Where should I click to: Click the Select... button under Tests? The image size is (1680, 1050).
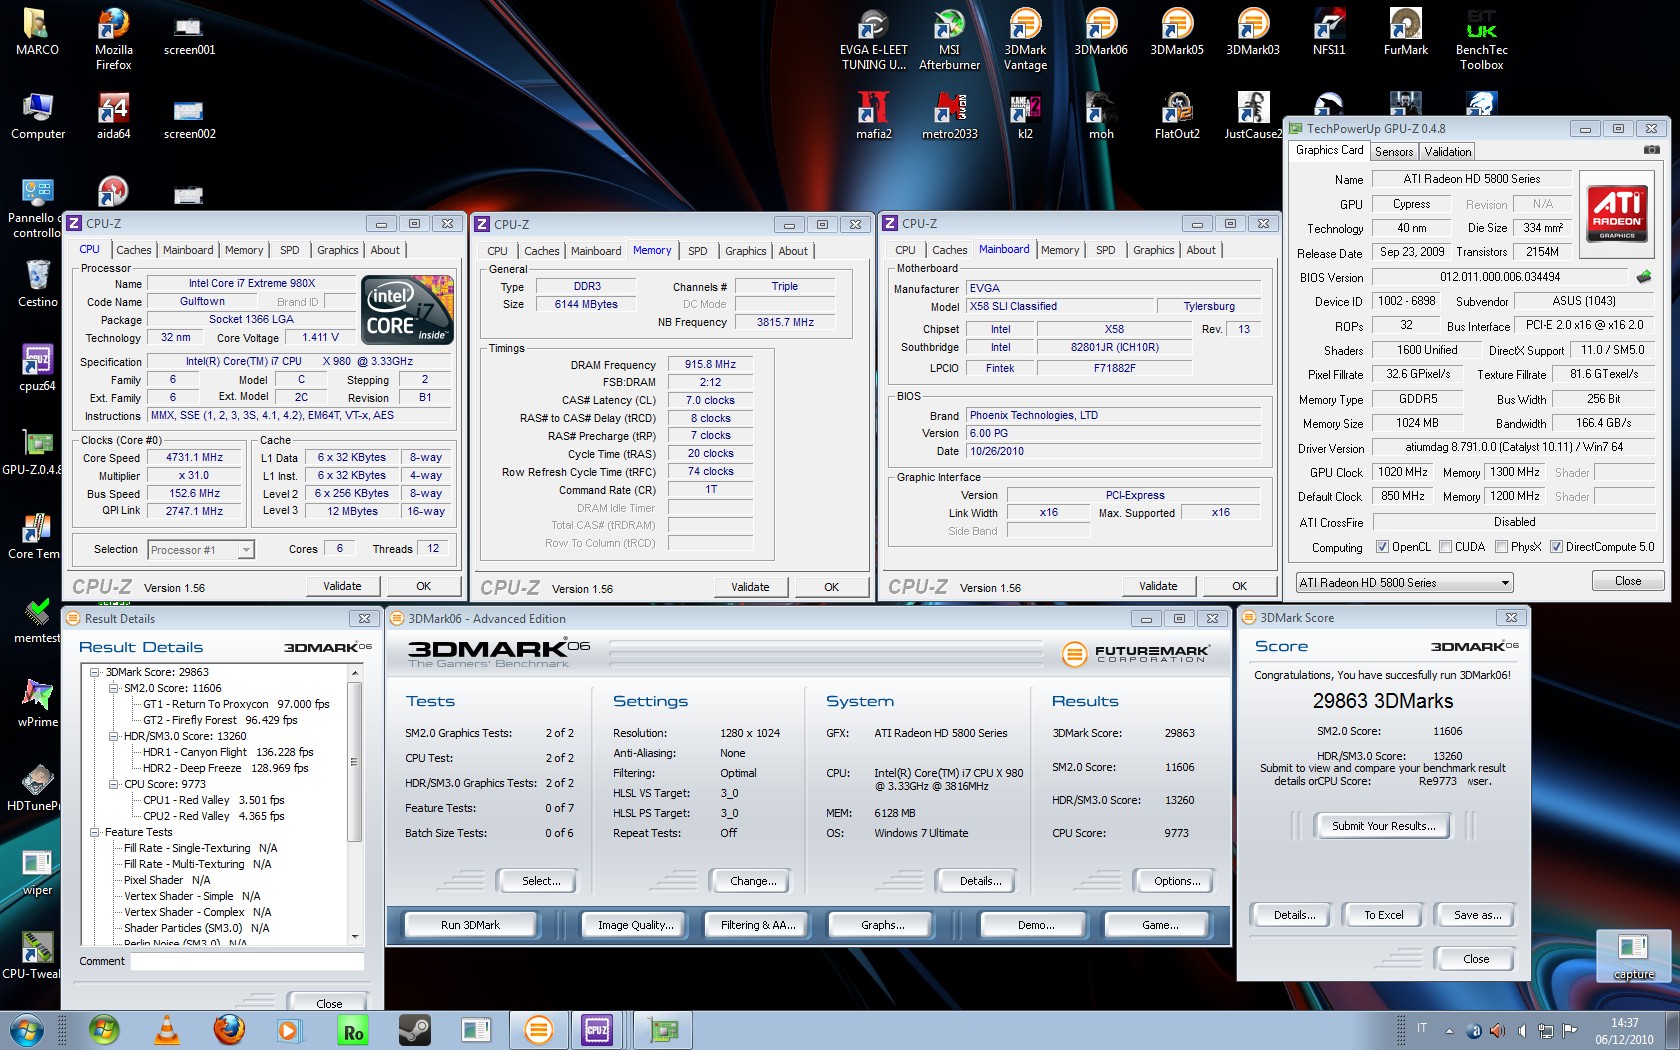tap(541, 881)
